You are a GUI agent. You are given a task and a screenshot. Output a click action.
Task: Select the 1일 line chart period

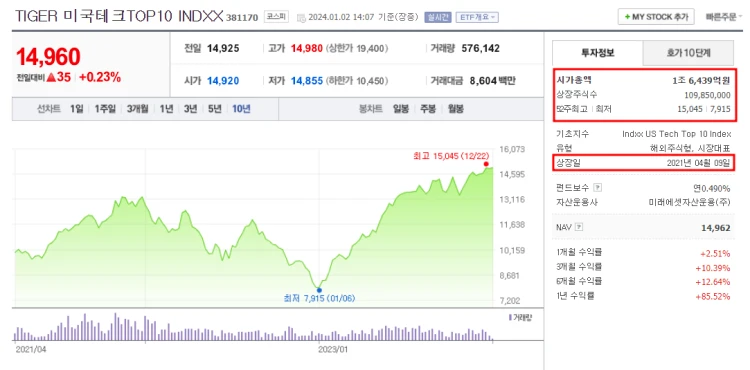[x=76, y=109]
